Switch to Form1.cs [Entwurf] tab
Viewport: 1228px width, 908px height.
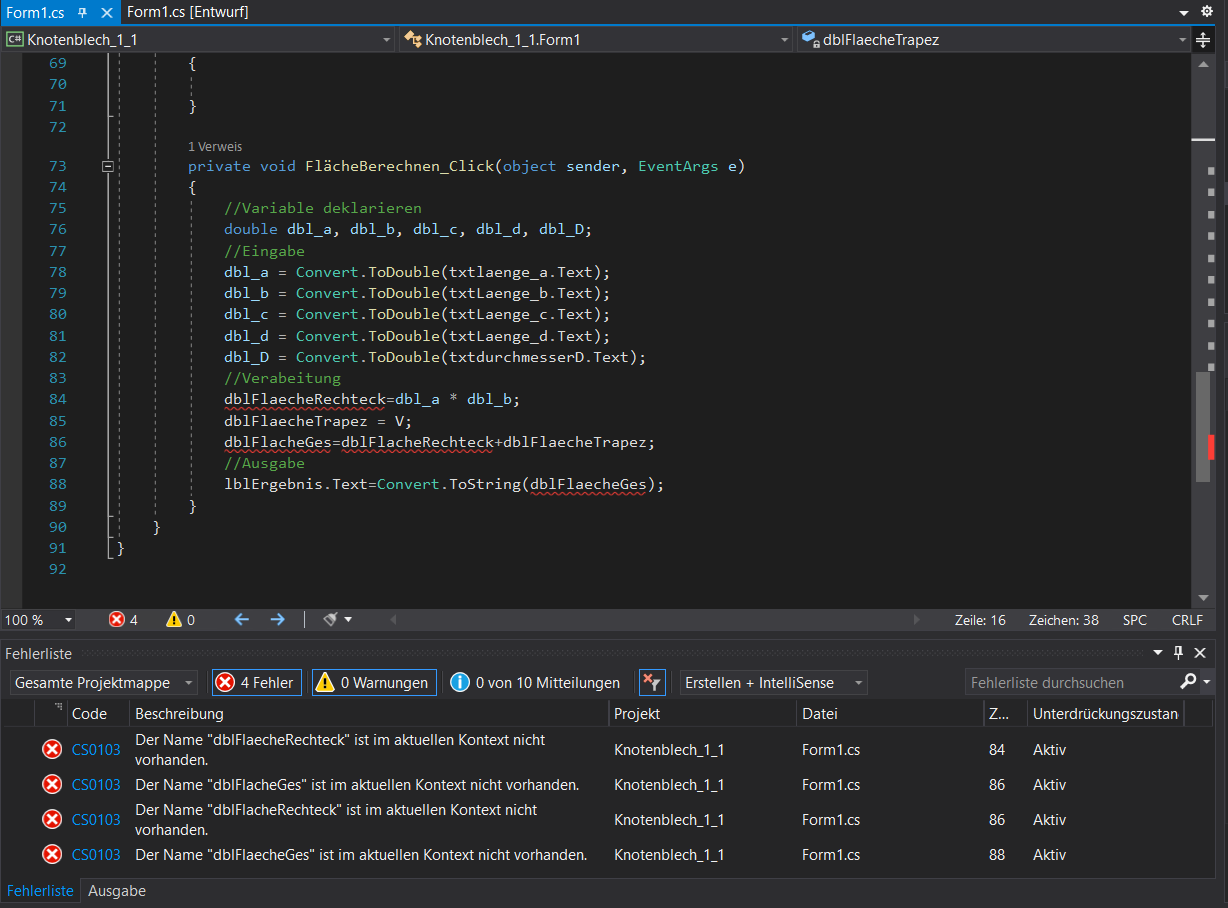pyautogui.click(x=188, y=12)
